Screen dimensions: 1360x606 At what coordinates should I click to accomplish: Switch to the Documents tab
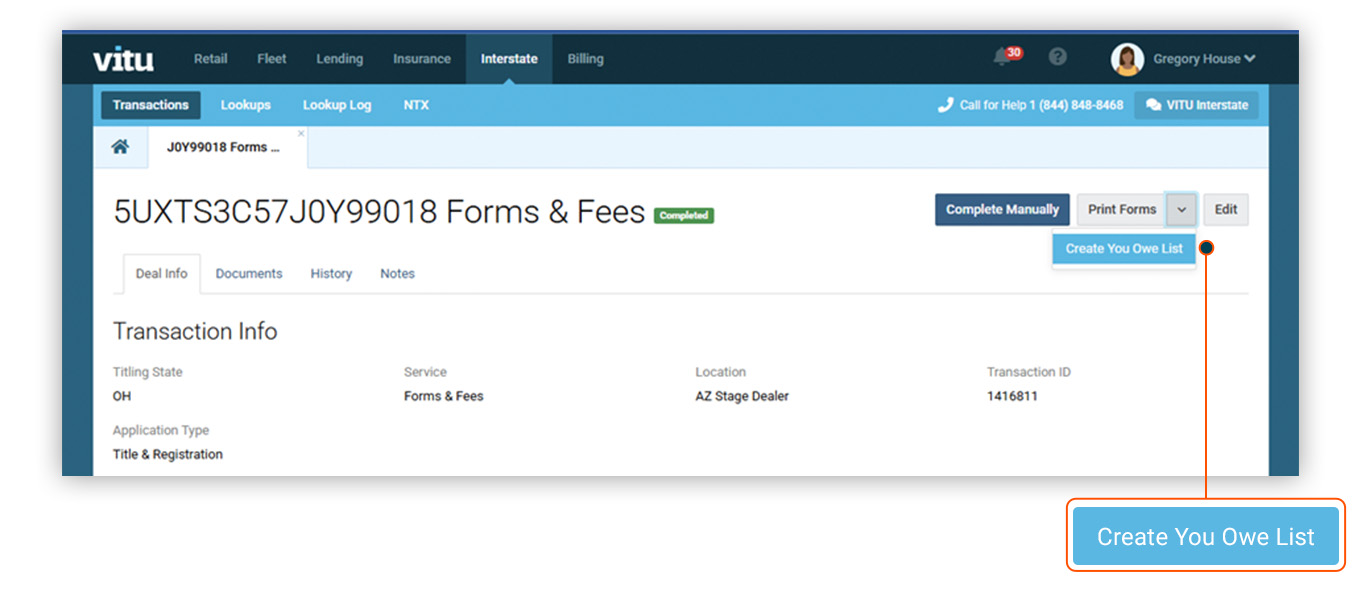pos(248,273)
